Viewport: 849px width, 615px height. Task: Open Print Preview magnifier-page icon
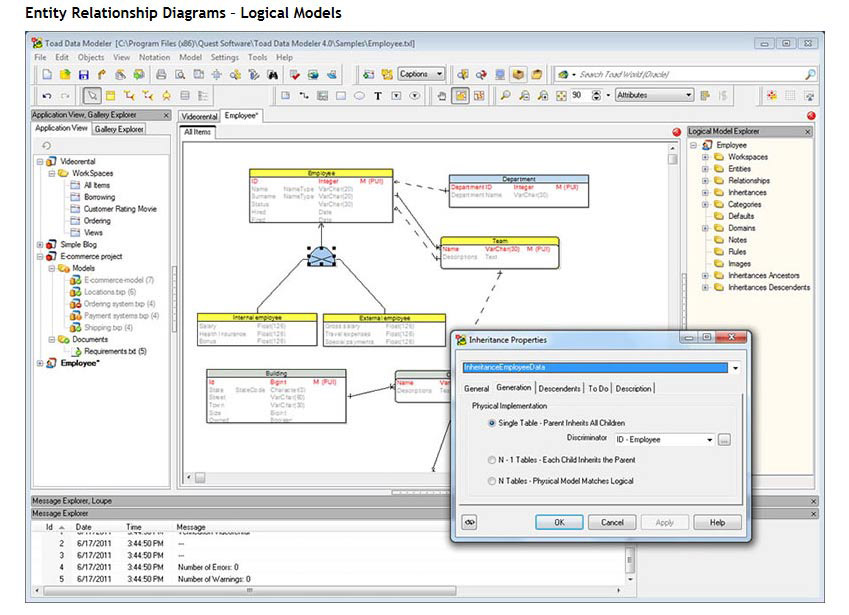coord(180,75)
